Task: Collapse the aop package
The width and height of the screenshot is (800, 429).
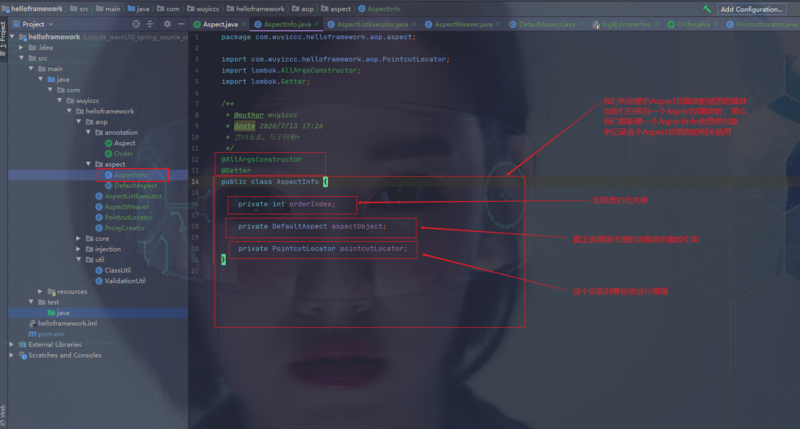Action: (x=79, y=121)
